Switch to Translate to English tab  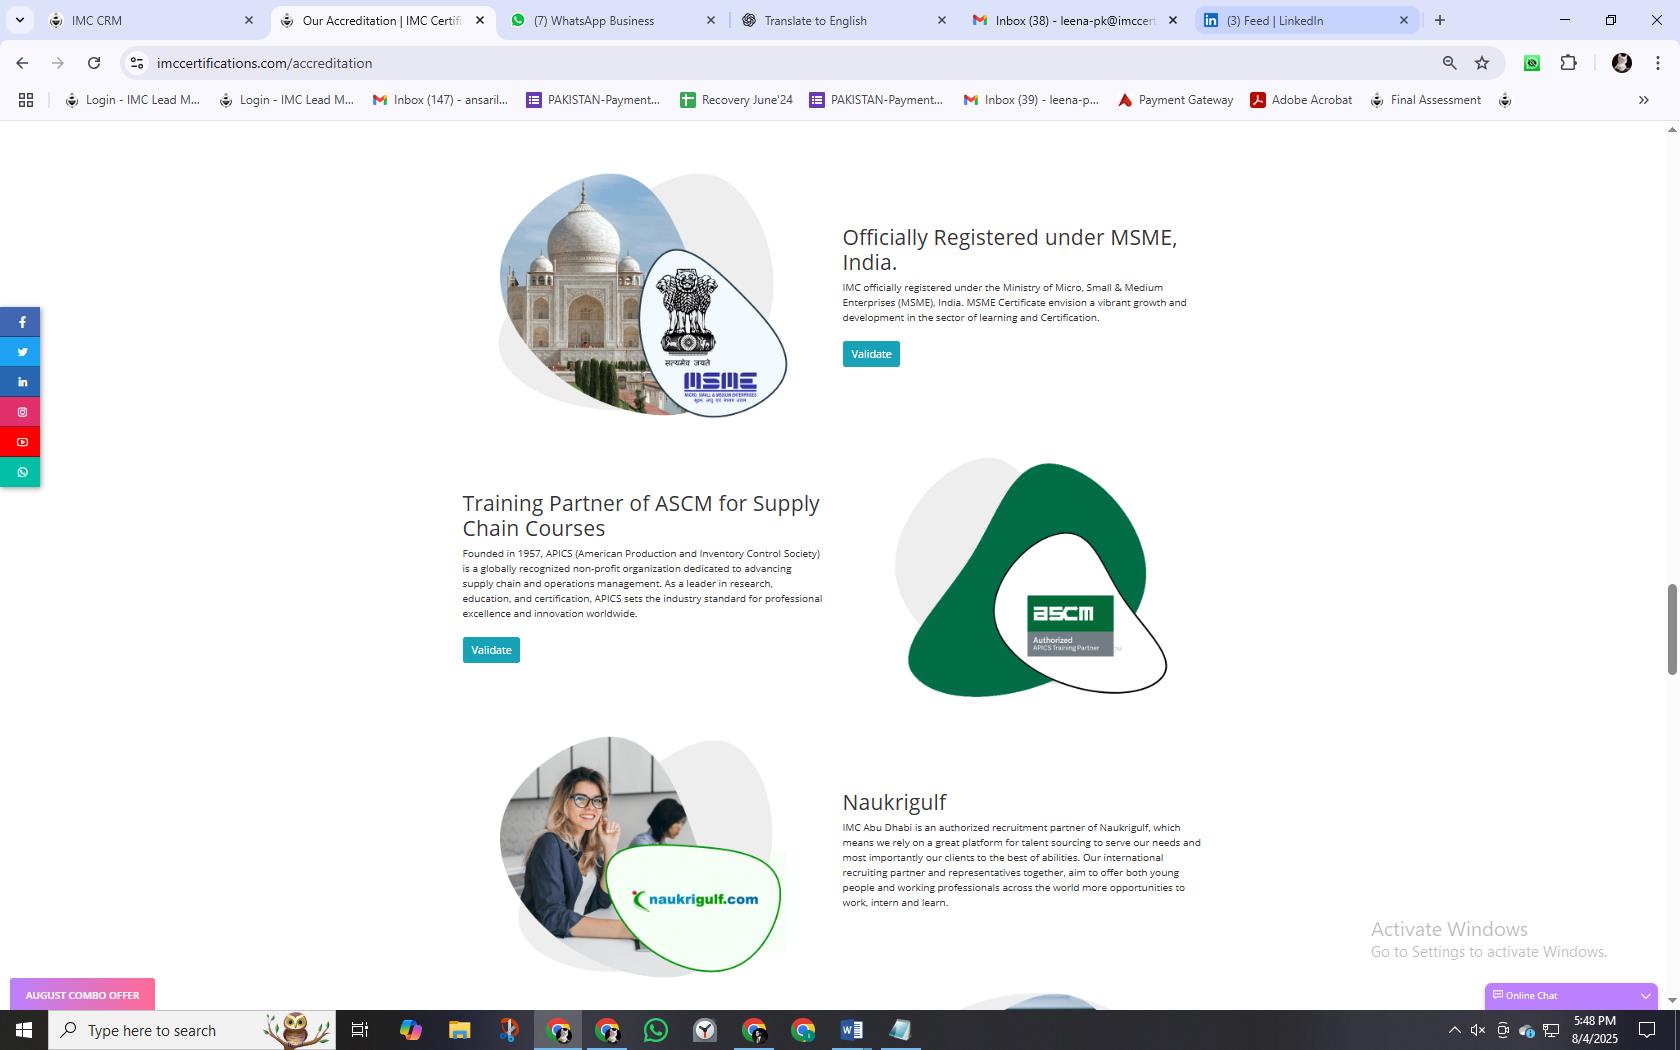(x=844, y=20)
